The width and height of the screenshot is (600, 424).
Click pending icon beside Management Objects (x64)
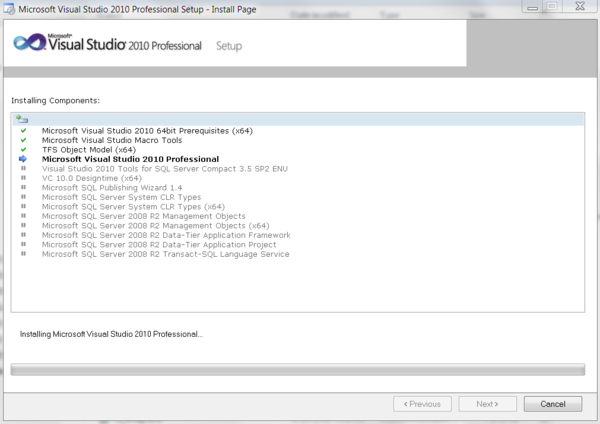click(x=23, y=225)
